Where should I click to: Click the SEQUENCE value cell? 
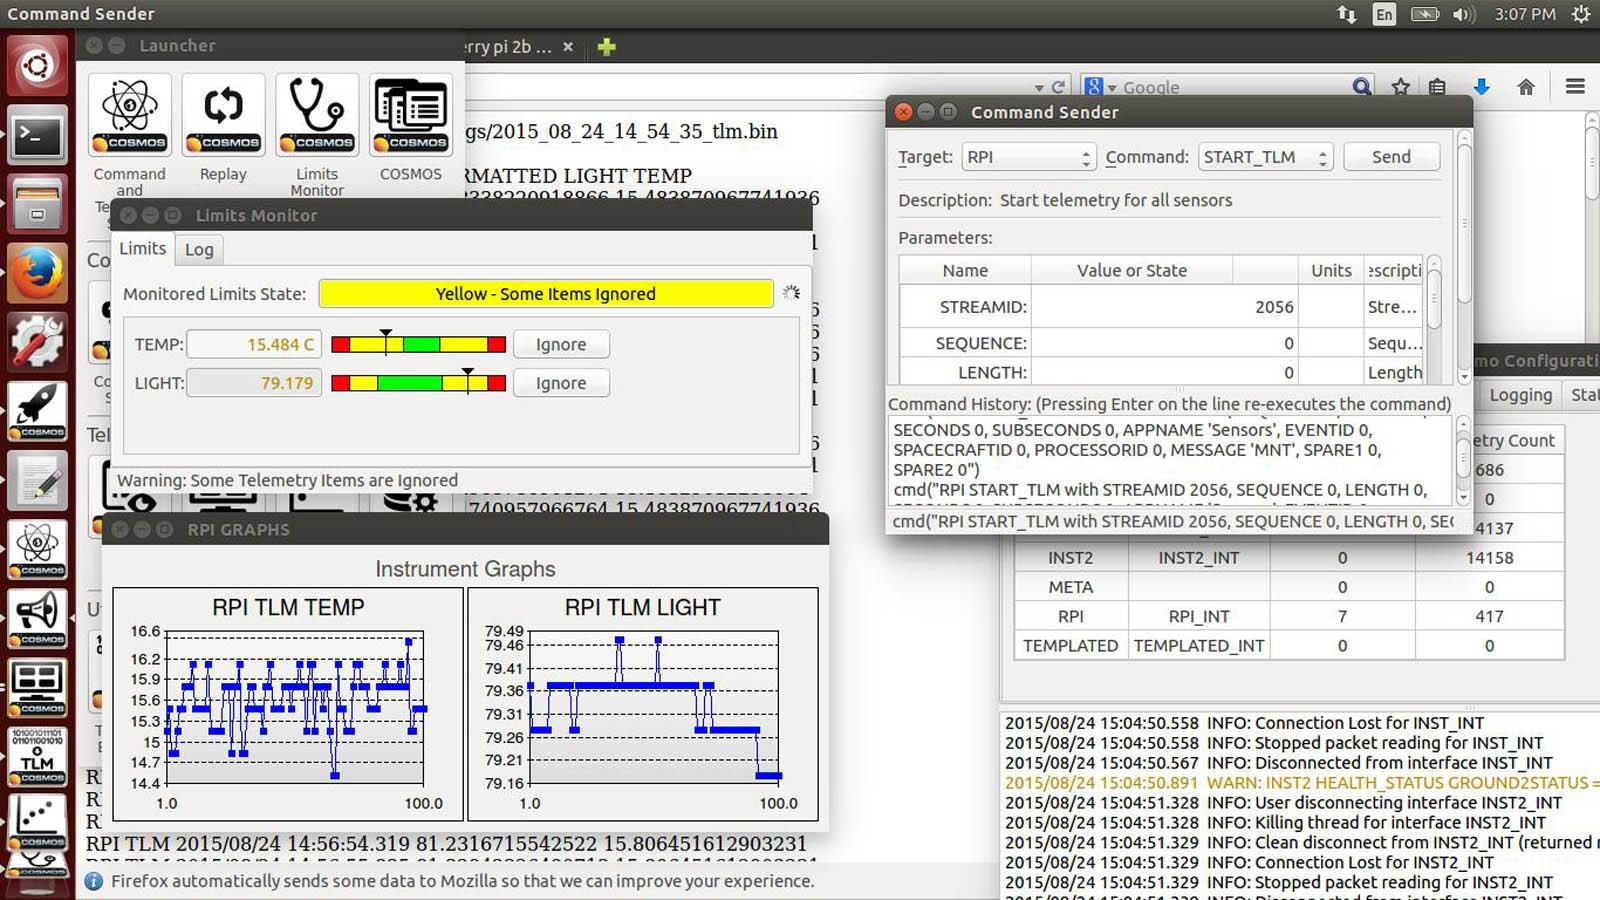(x=1165, y=343)
